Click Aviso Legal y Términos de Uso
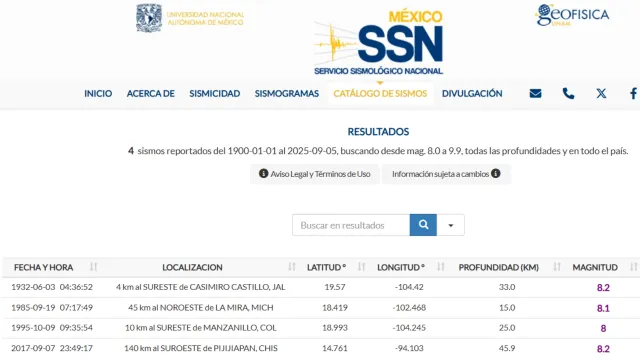Screen dimensions: 640x360 pos(315,174)
